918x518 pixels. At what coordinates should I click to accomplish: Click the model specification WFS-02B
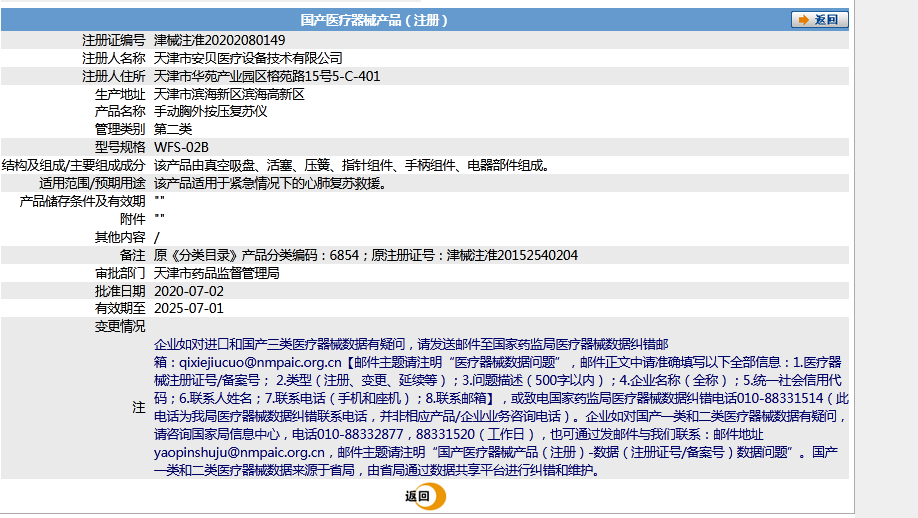[x=182, y=148]
